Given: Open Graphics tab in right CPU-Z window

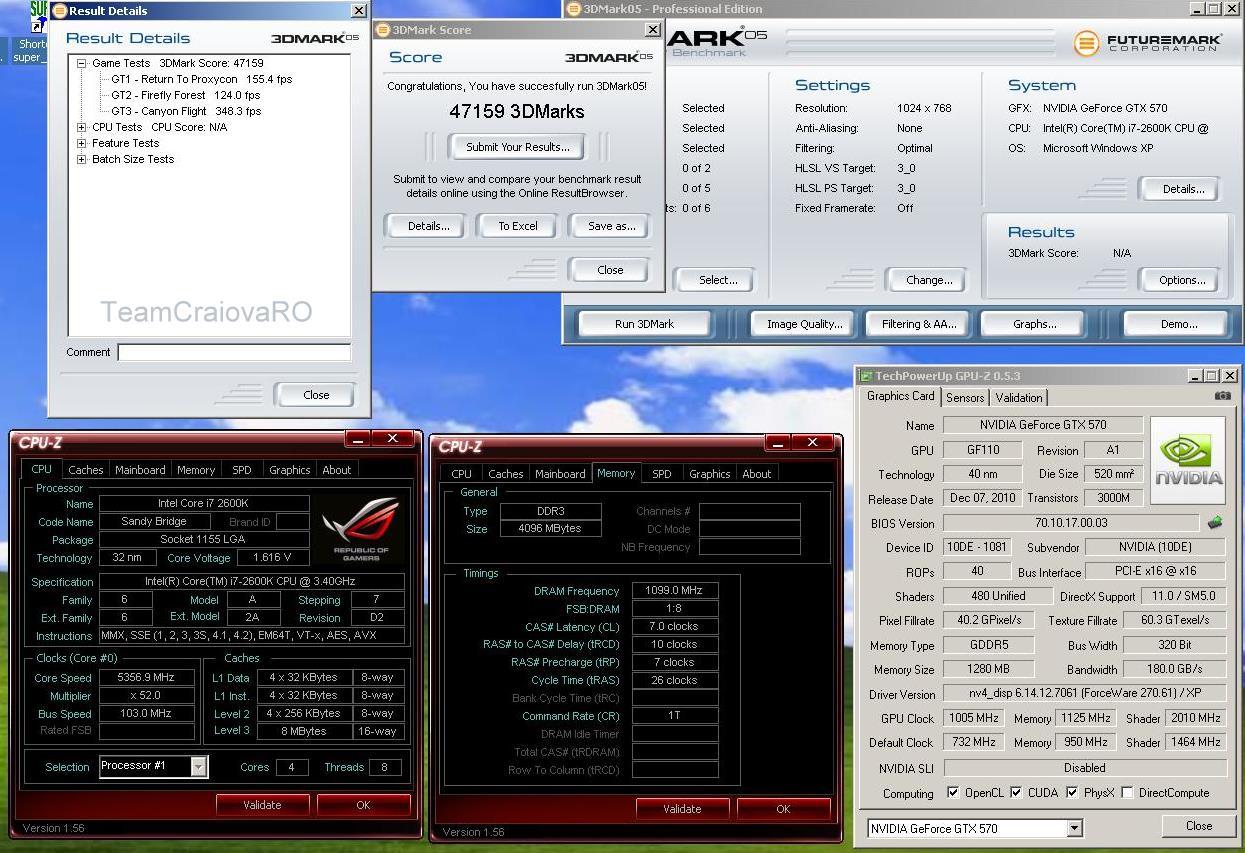Looking at the screenshot, I should (x=710, y=474).
